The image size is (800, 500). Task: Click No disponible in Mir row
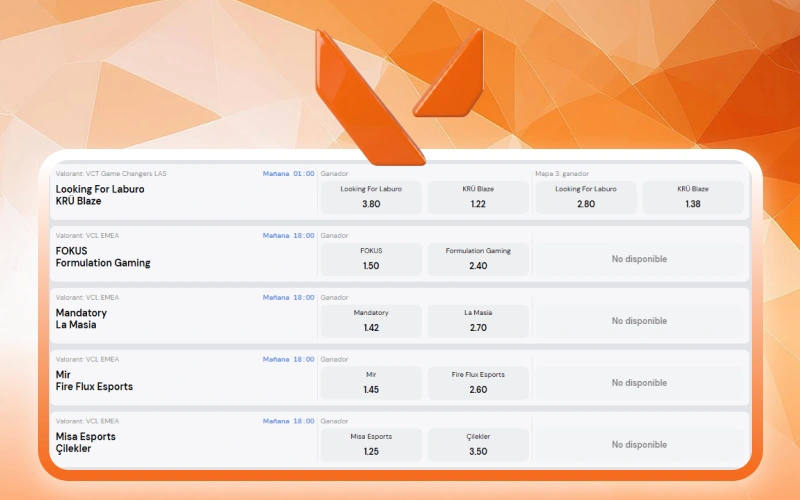(639, 382)
